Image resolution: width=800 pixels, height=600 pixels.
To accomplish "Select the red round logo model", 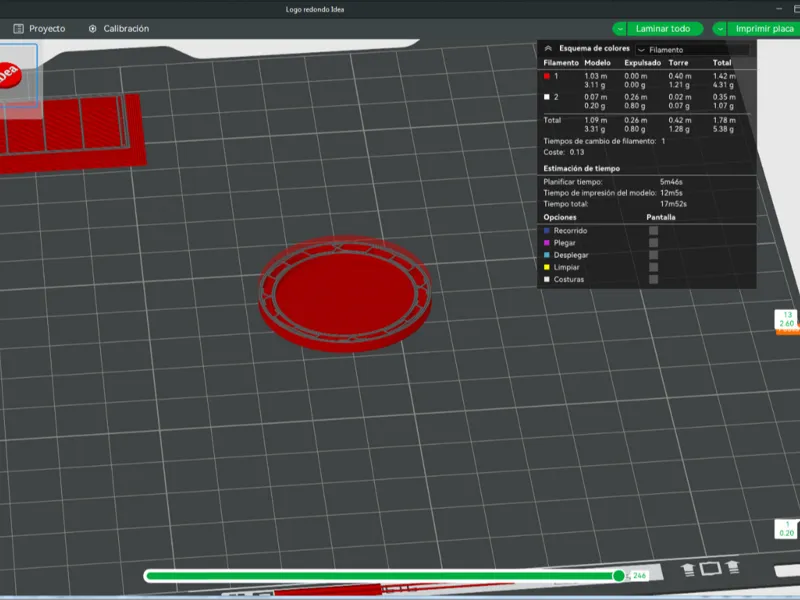I will [x=345, y=294].
